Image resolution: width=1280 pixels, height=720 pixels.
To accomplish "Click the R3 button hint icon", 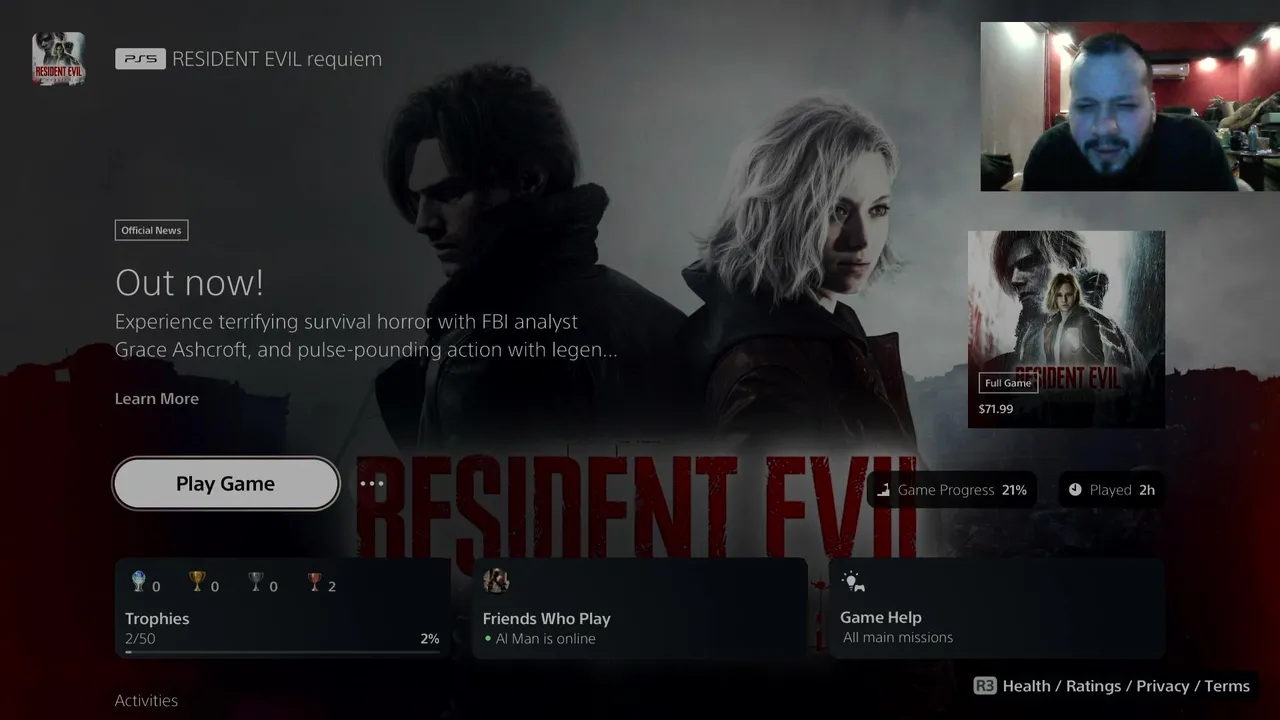I will pyautogui.click(x=985, y=686).
